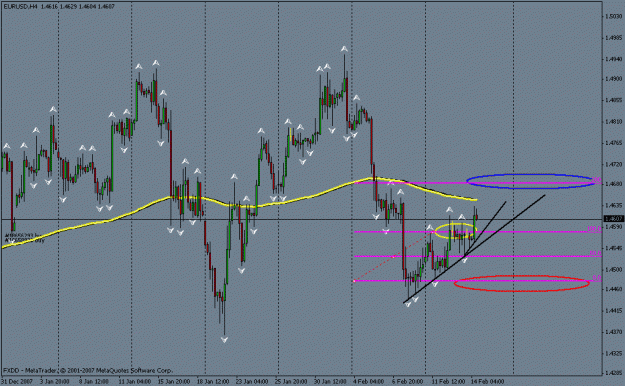The height and width of the screenshot is (386, 625).
Task: Click the 1.4900 price axis label
Action: [614, 79]
